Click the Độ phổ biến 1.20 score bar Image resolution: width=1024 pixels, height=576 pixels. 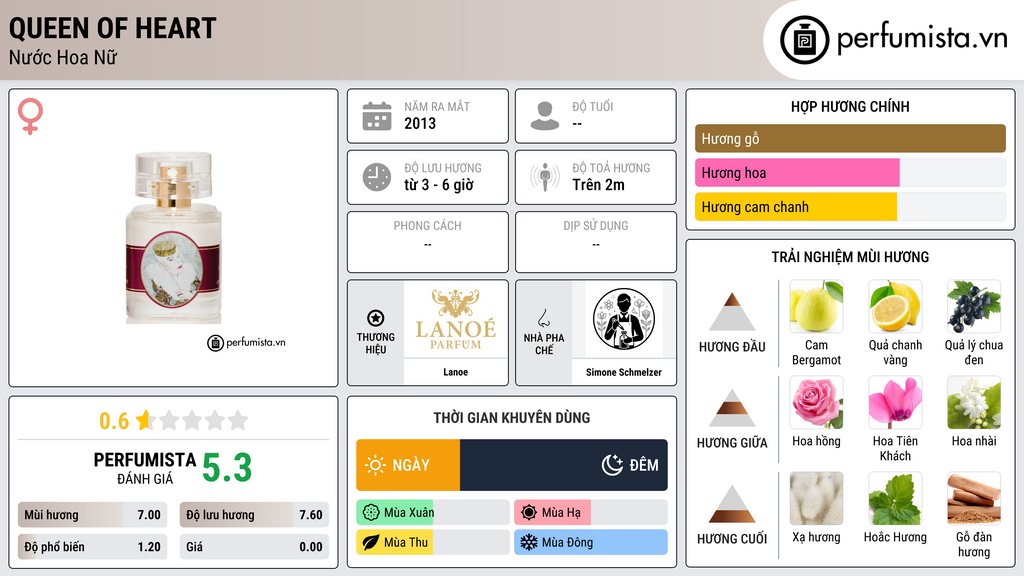coord(92,547)
